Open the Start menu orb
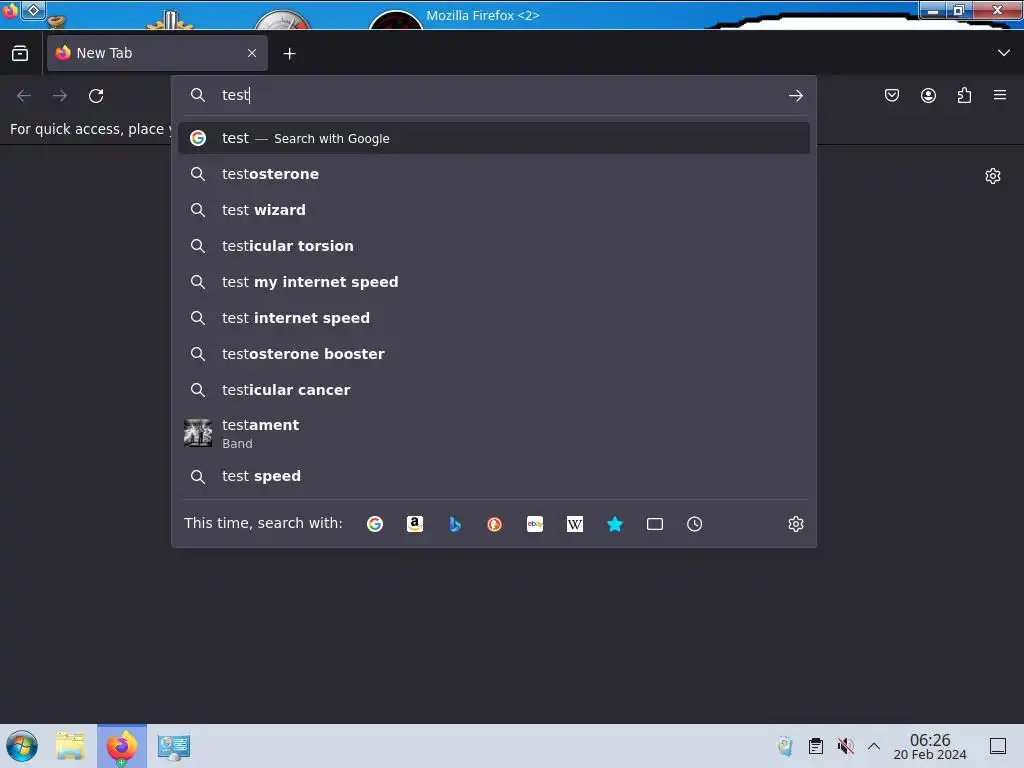 pos(22,746)
